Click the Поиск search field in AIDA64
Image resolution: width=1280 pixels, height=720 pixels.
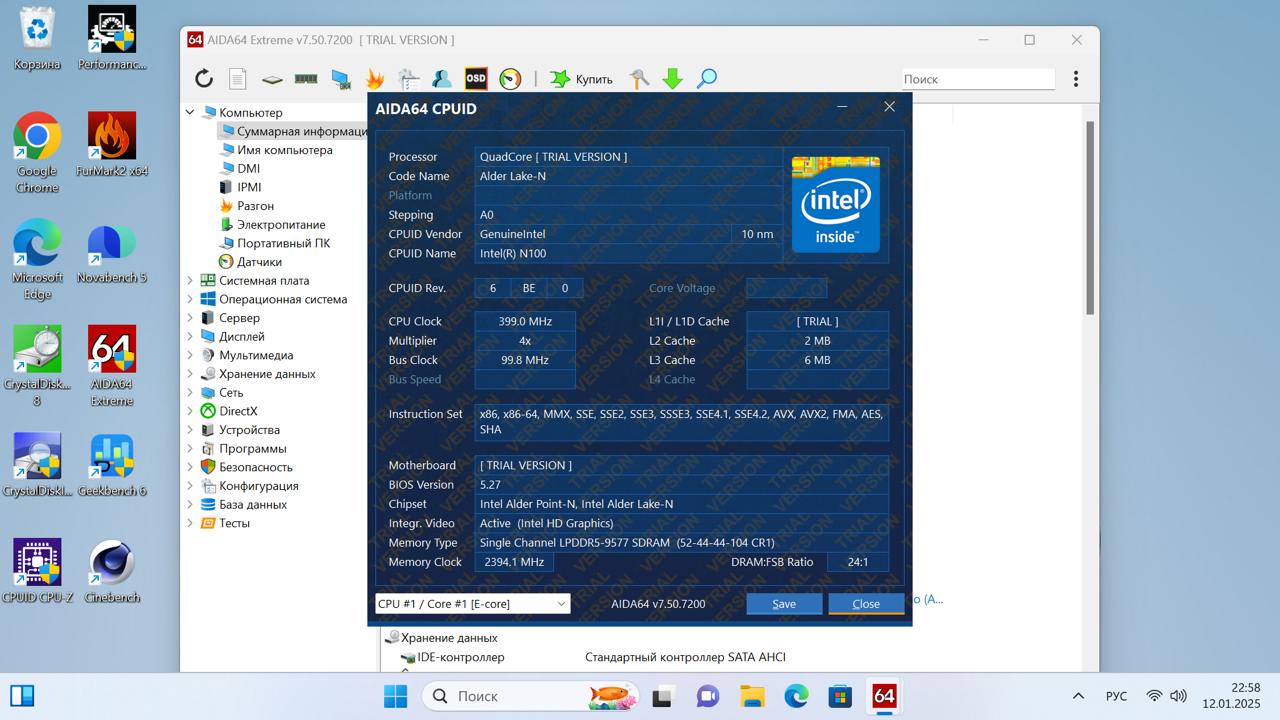978,79
